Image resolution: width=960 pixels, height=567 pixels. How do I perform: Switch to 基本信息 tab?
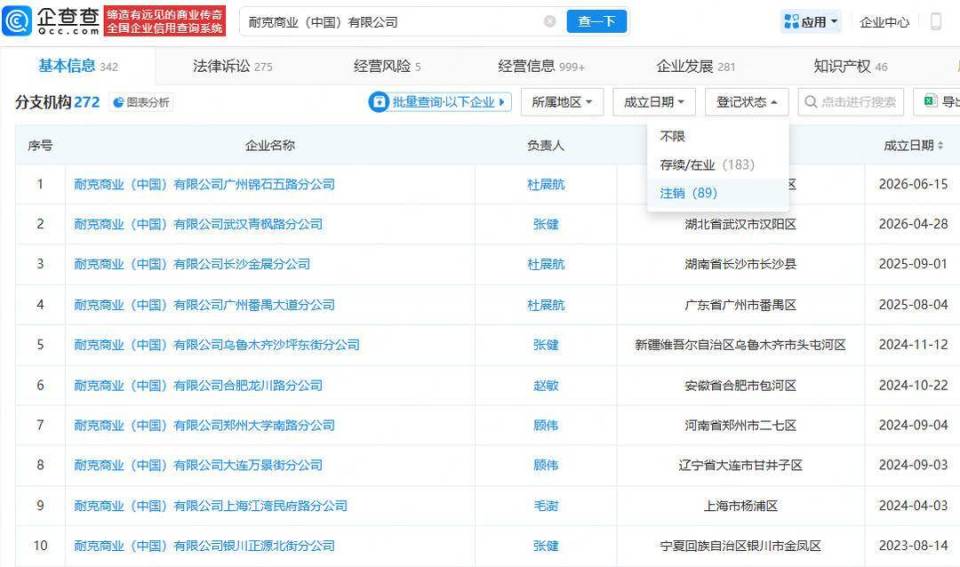pos(78,66)
